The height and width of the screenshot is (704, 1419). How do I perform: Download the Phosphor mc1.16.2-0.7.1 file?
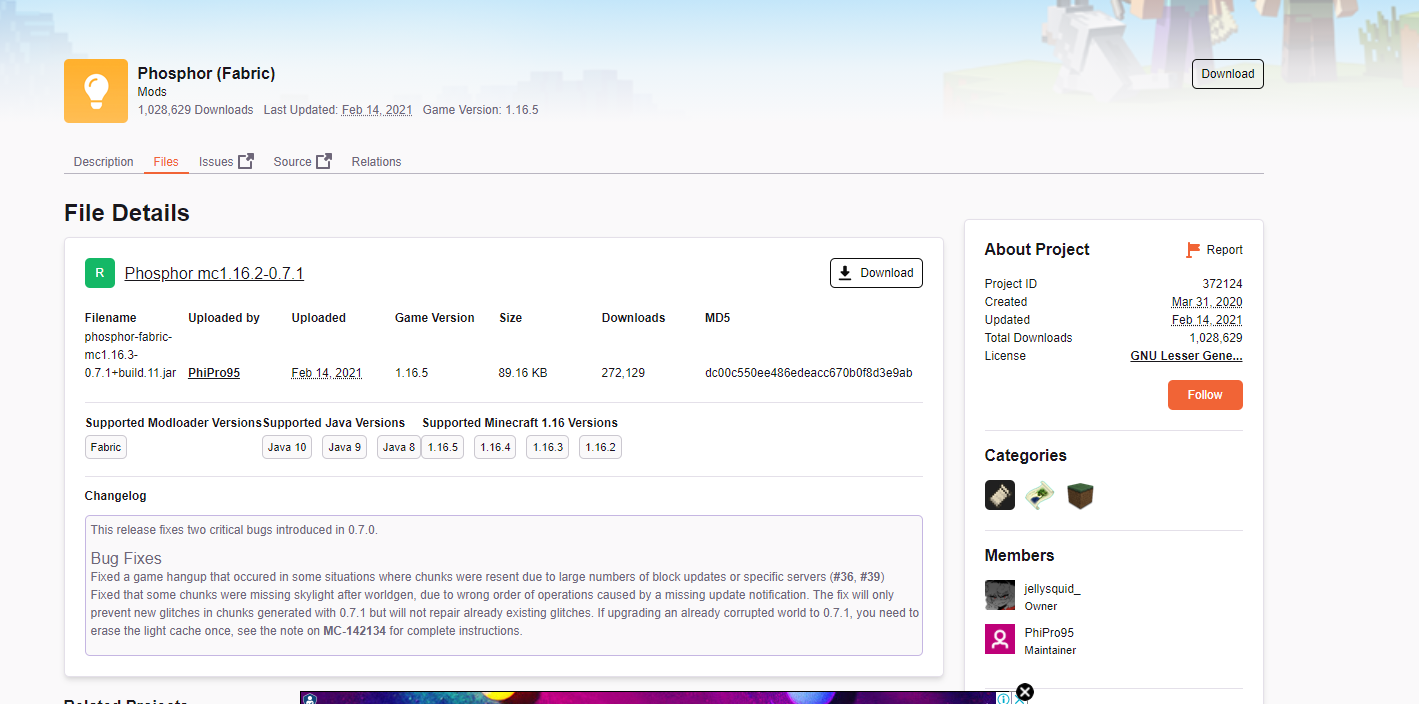pos(876,273)
